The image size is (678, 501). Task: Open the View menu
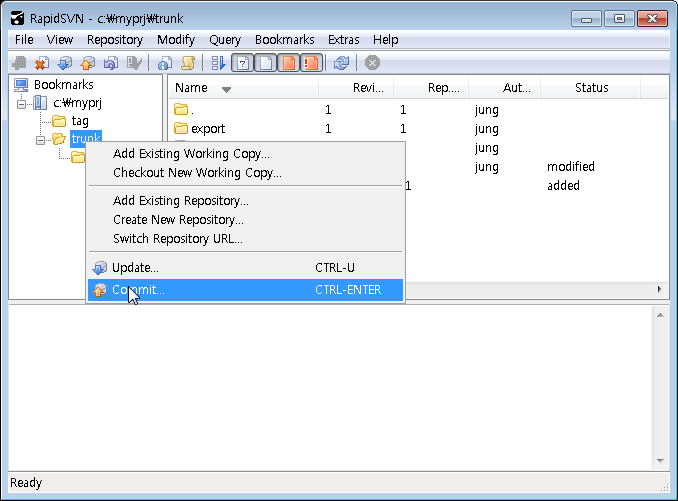(60, 40)
